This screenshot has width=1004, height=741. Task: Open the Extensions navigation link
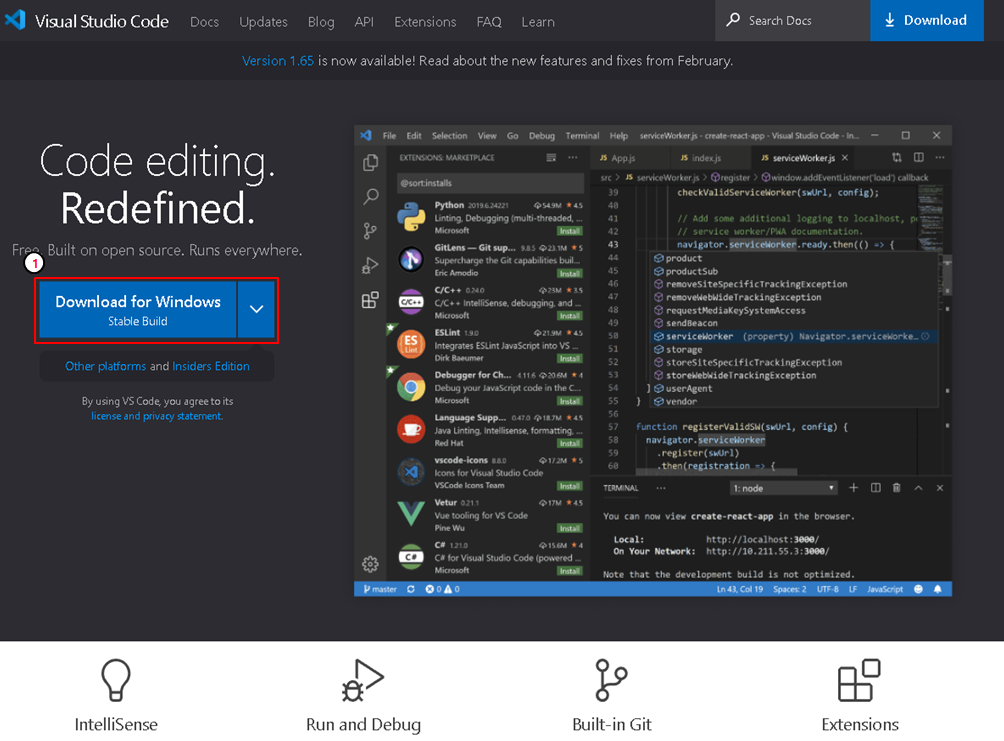425,22
